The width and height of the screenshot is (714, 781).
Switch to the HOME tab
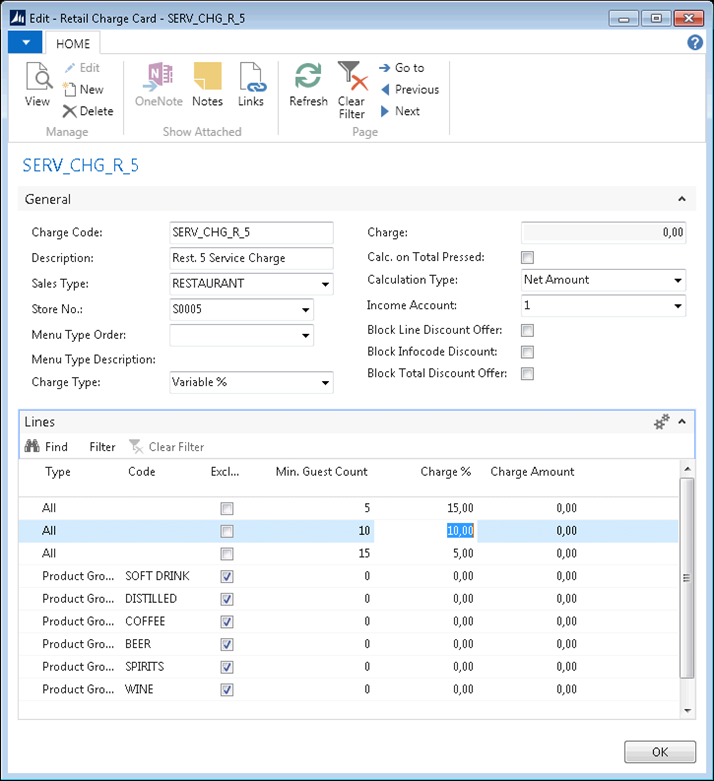73,44
